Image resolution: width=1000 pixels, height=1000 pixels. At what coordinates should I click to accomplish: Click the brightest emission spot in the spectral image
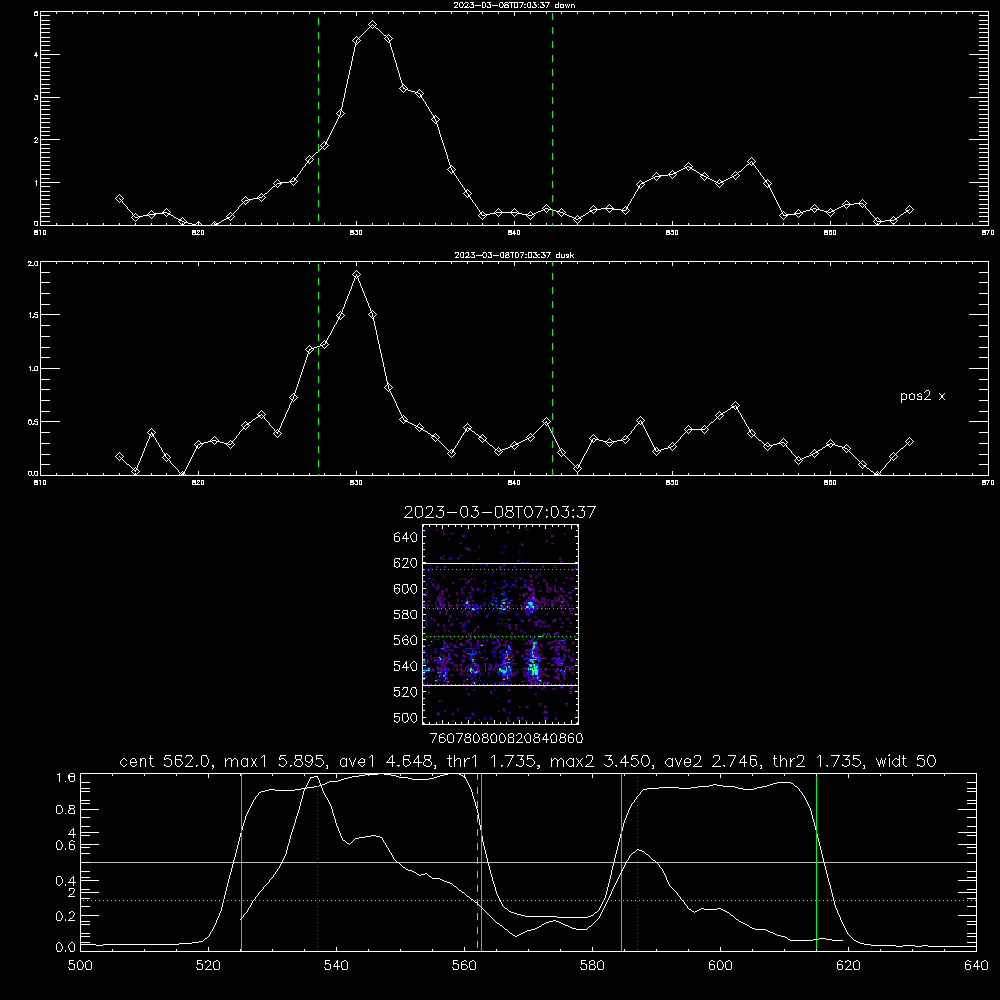534,669
